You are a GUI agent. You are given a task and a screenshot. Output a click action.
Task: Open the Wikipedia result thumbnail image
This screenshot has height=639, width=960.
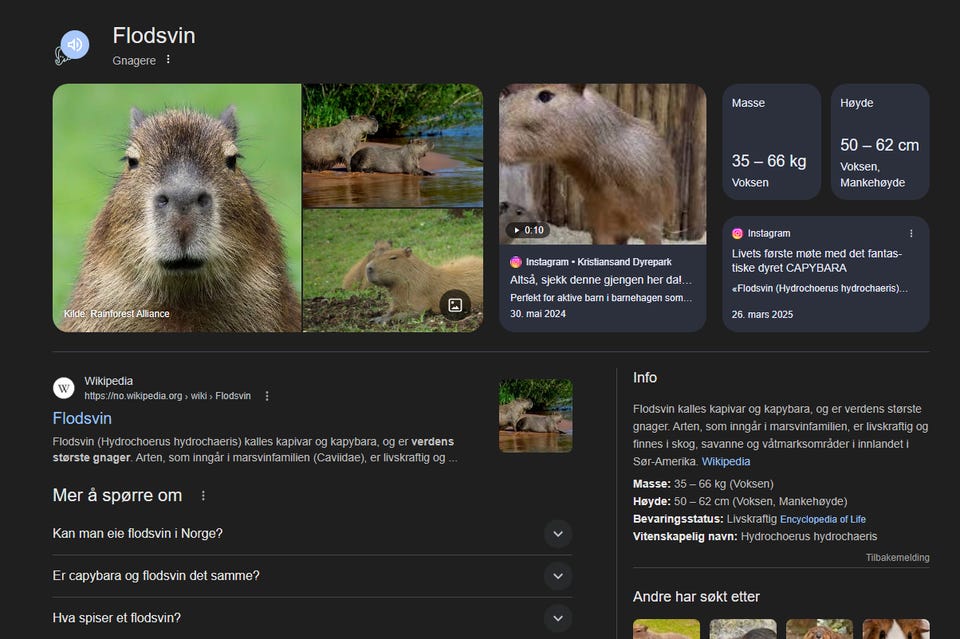536,415
